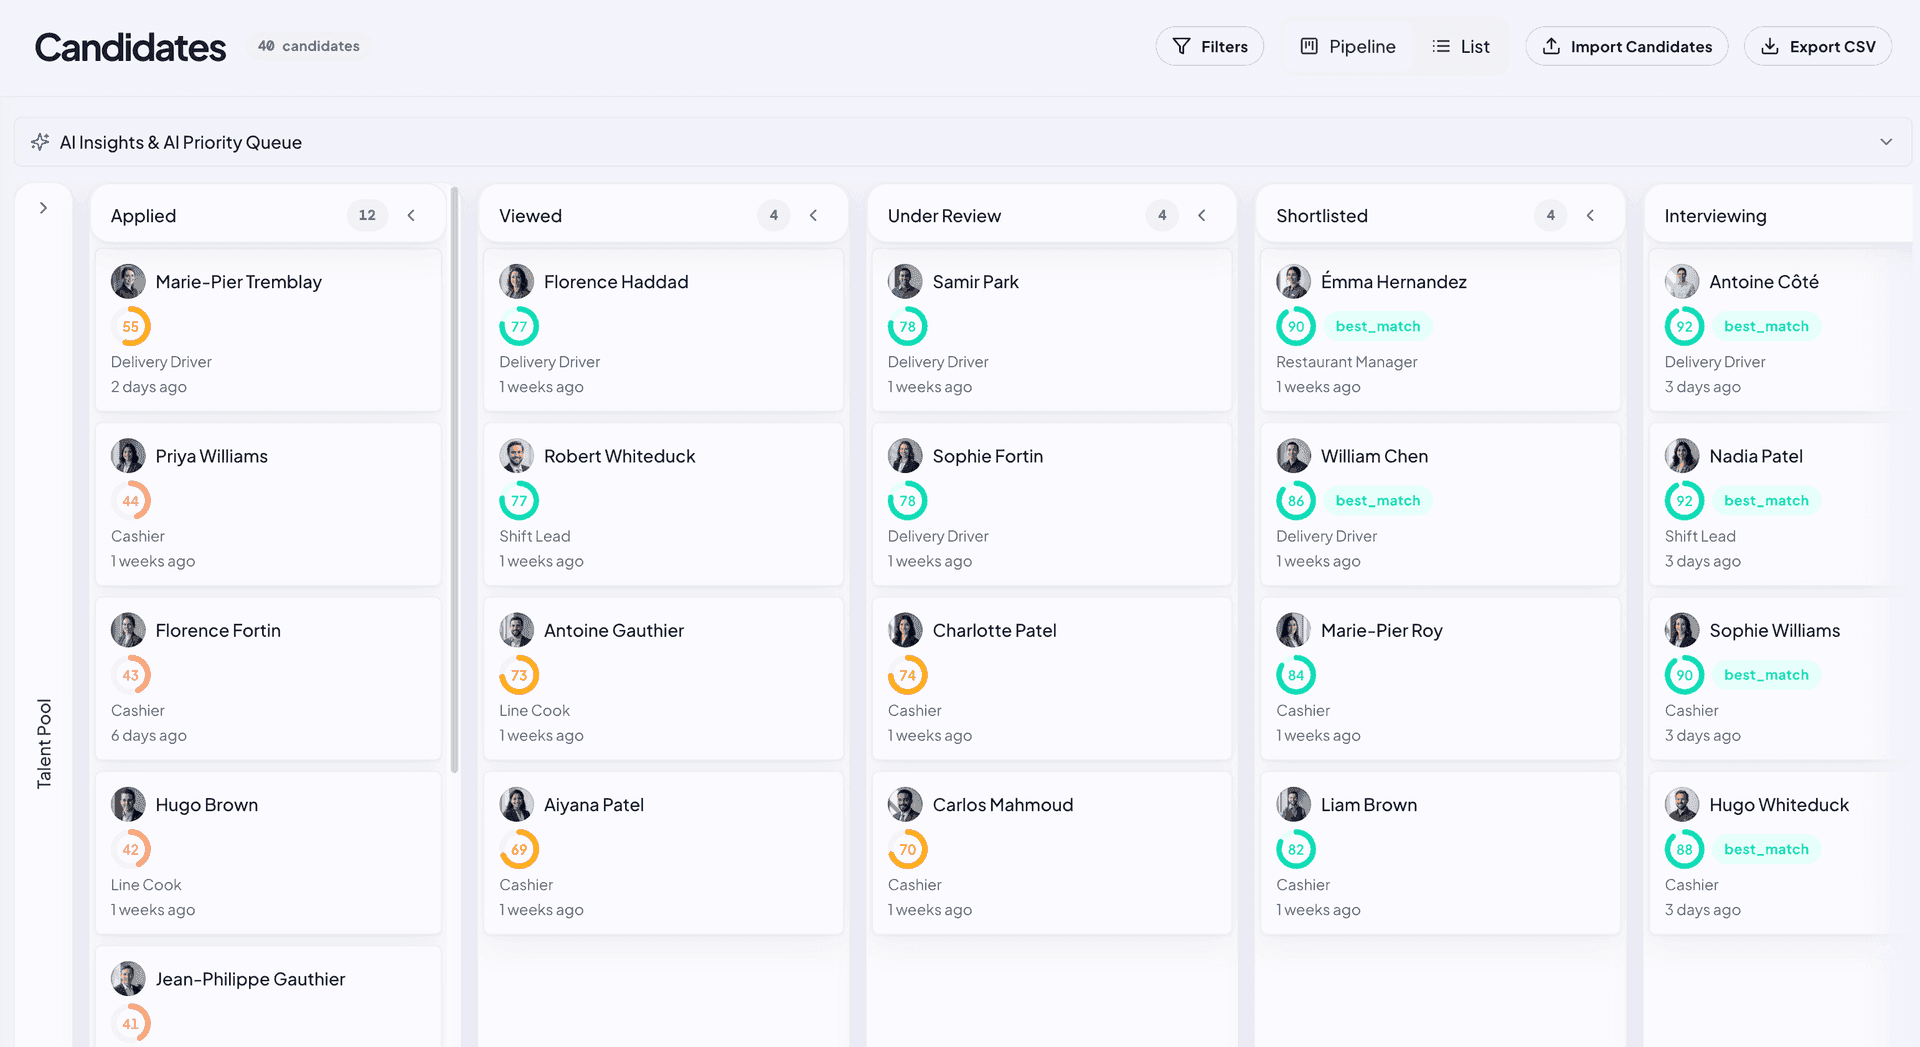
Task: Click Émma Hernandez's best_match badge
Action: click(x=1378, y=327)
